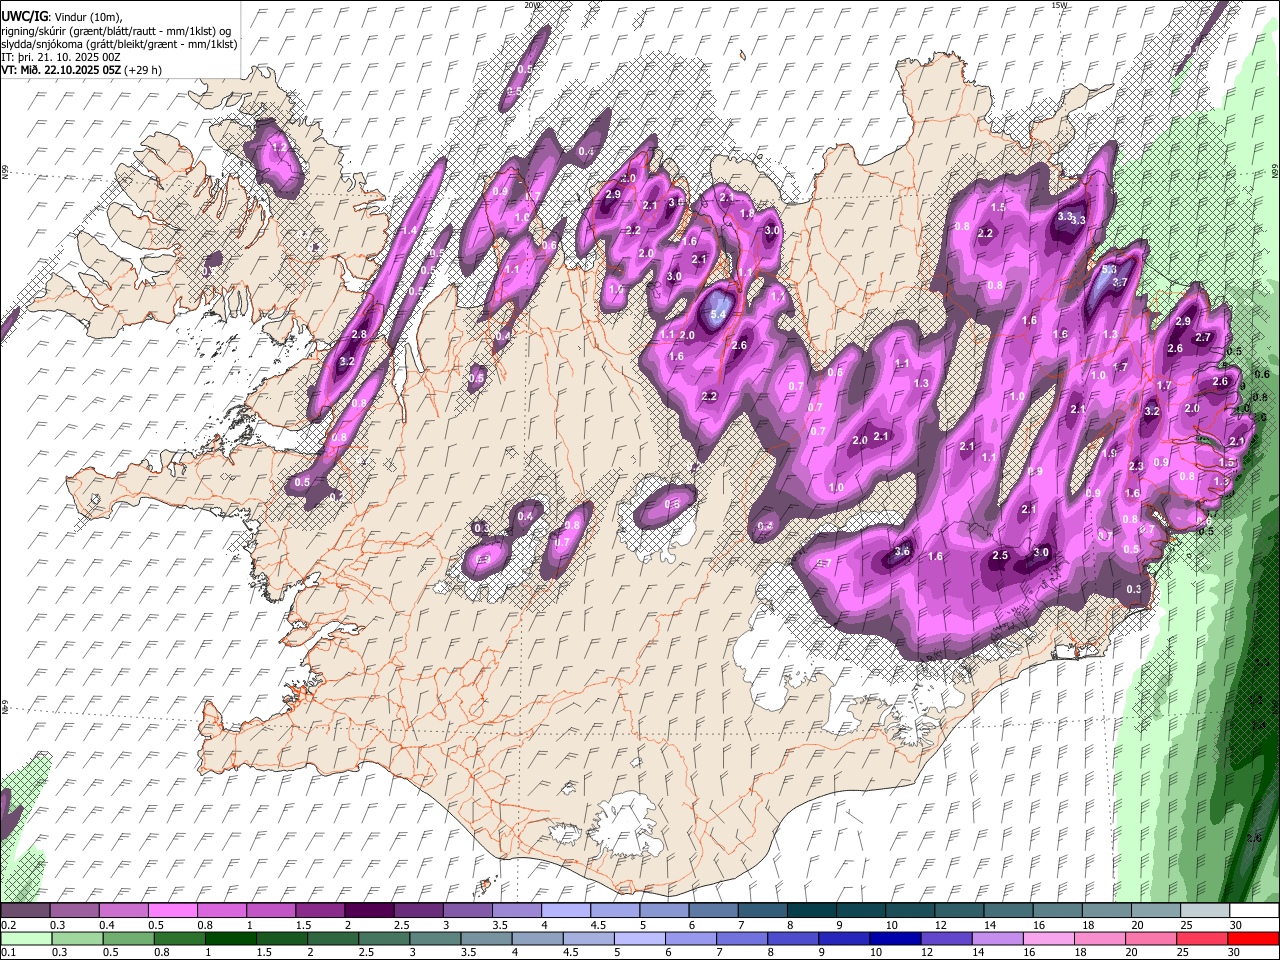Select the dark mauve snow-scale swatch labeled 0.2
The height and width of the screenshot is (960, 1280).
pyautogui.click(x=24, y=910)
